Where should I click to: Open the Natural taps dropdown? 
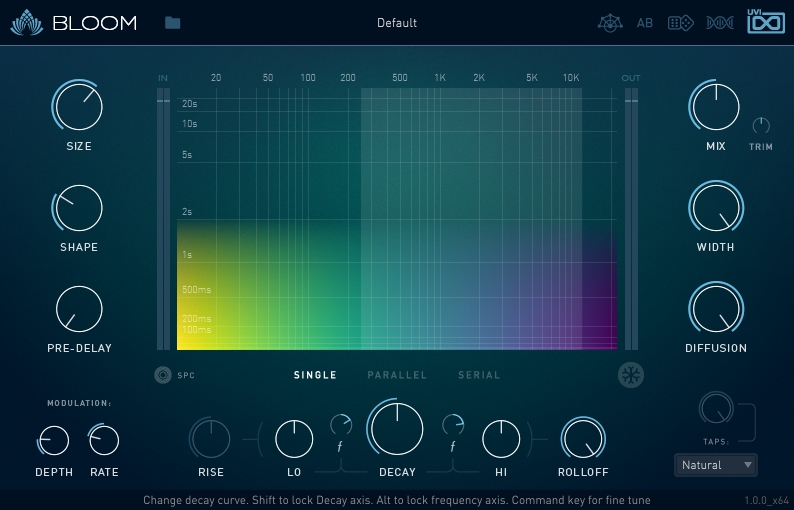716,465
